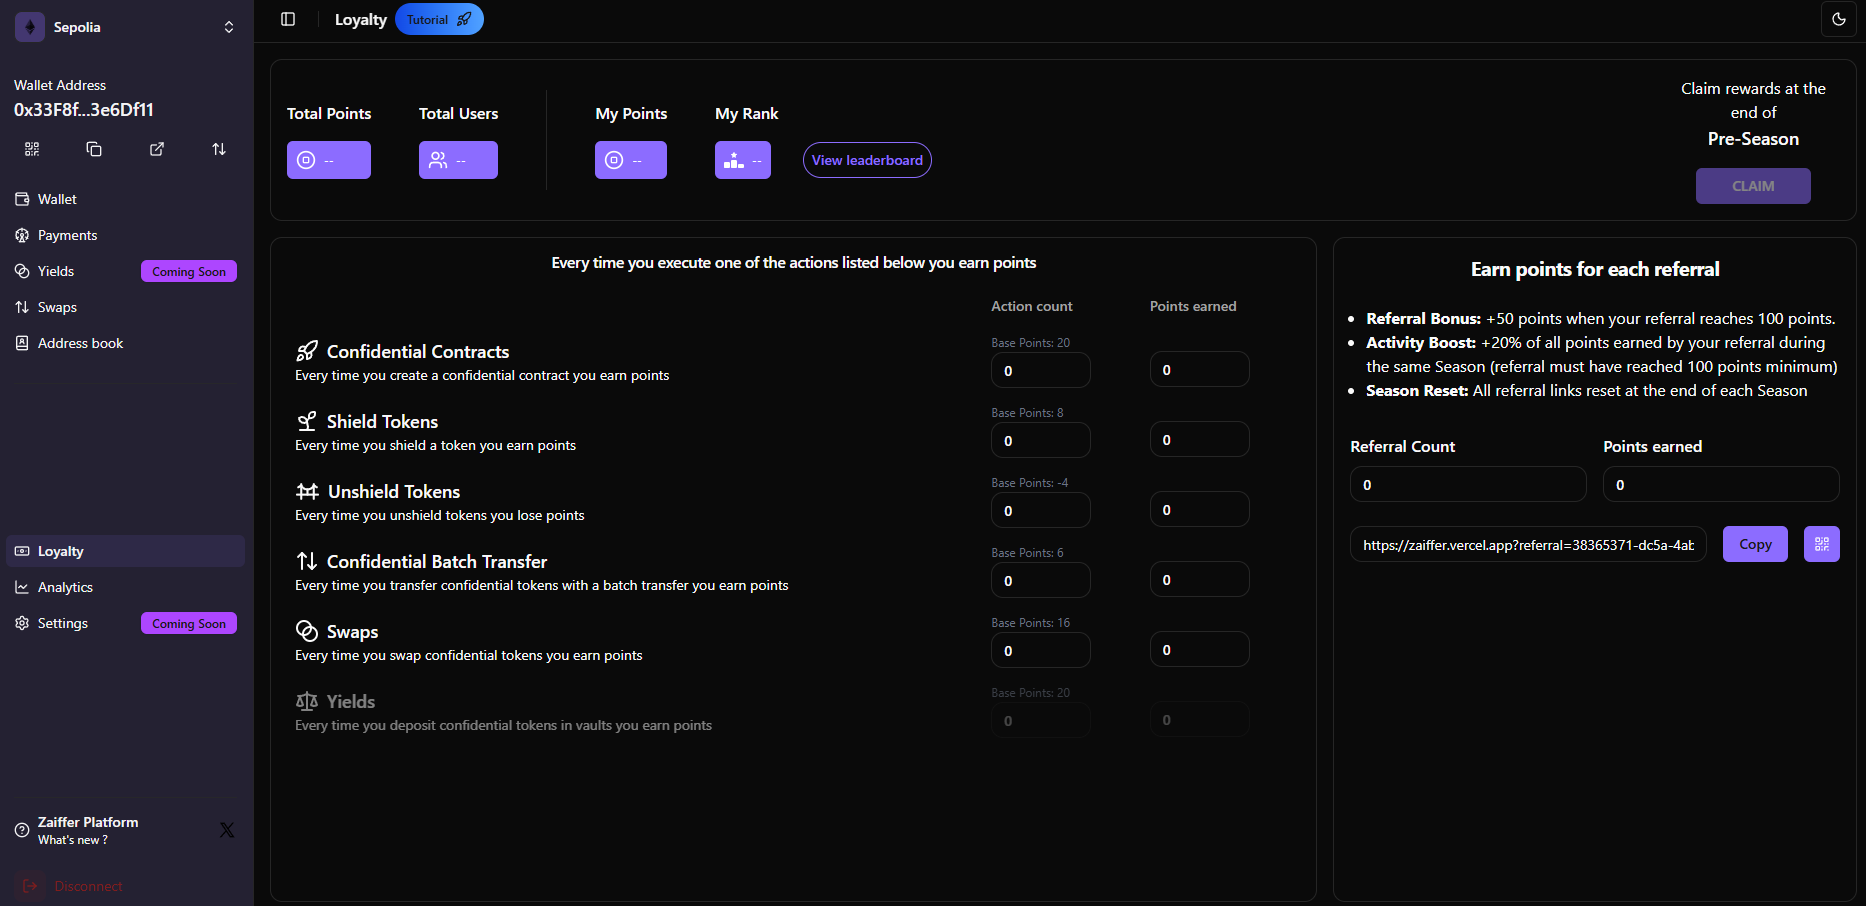
Task: Open wallet address in external explorer
Action: point(157,149)
